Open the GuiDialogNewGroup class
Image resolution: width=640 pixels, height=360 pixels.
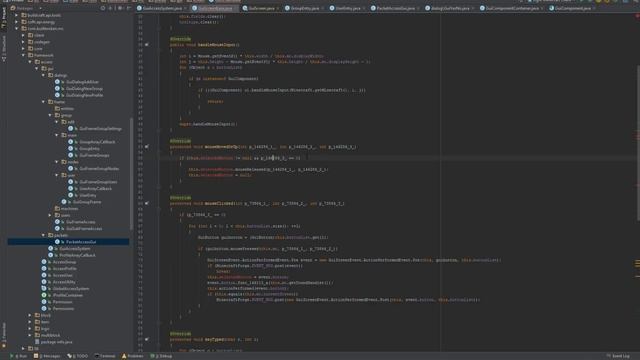point(84,89)
